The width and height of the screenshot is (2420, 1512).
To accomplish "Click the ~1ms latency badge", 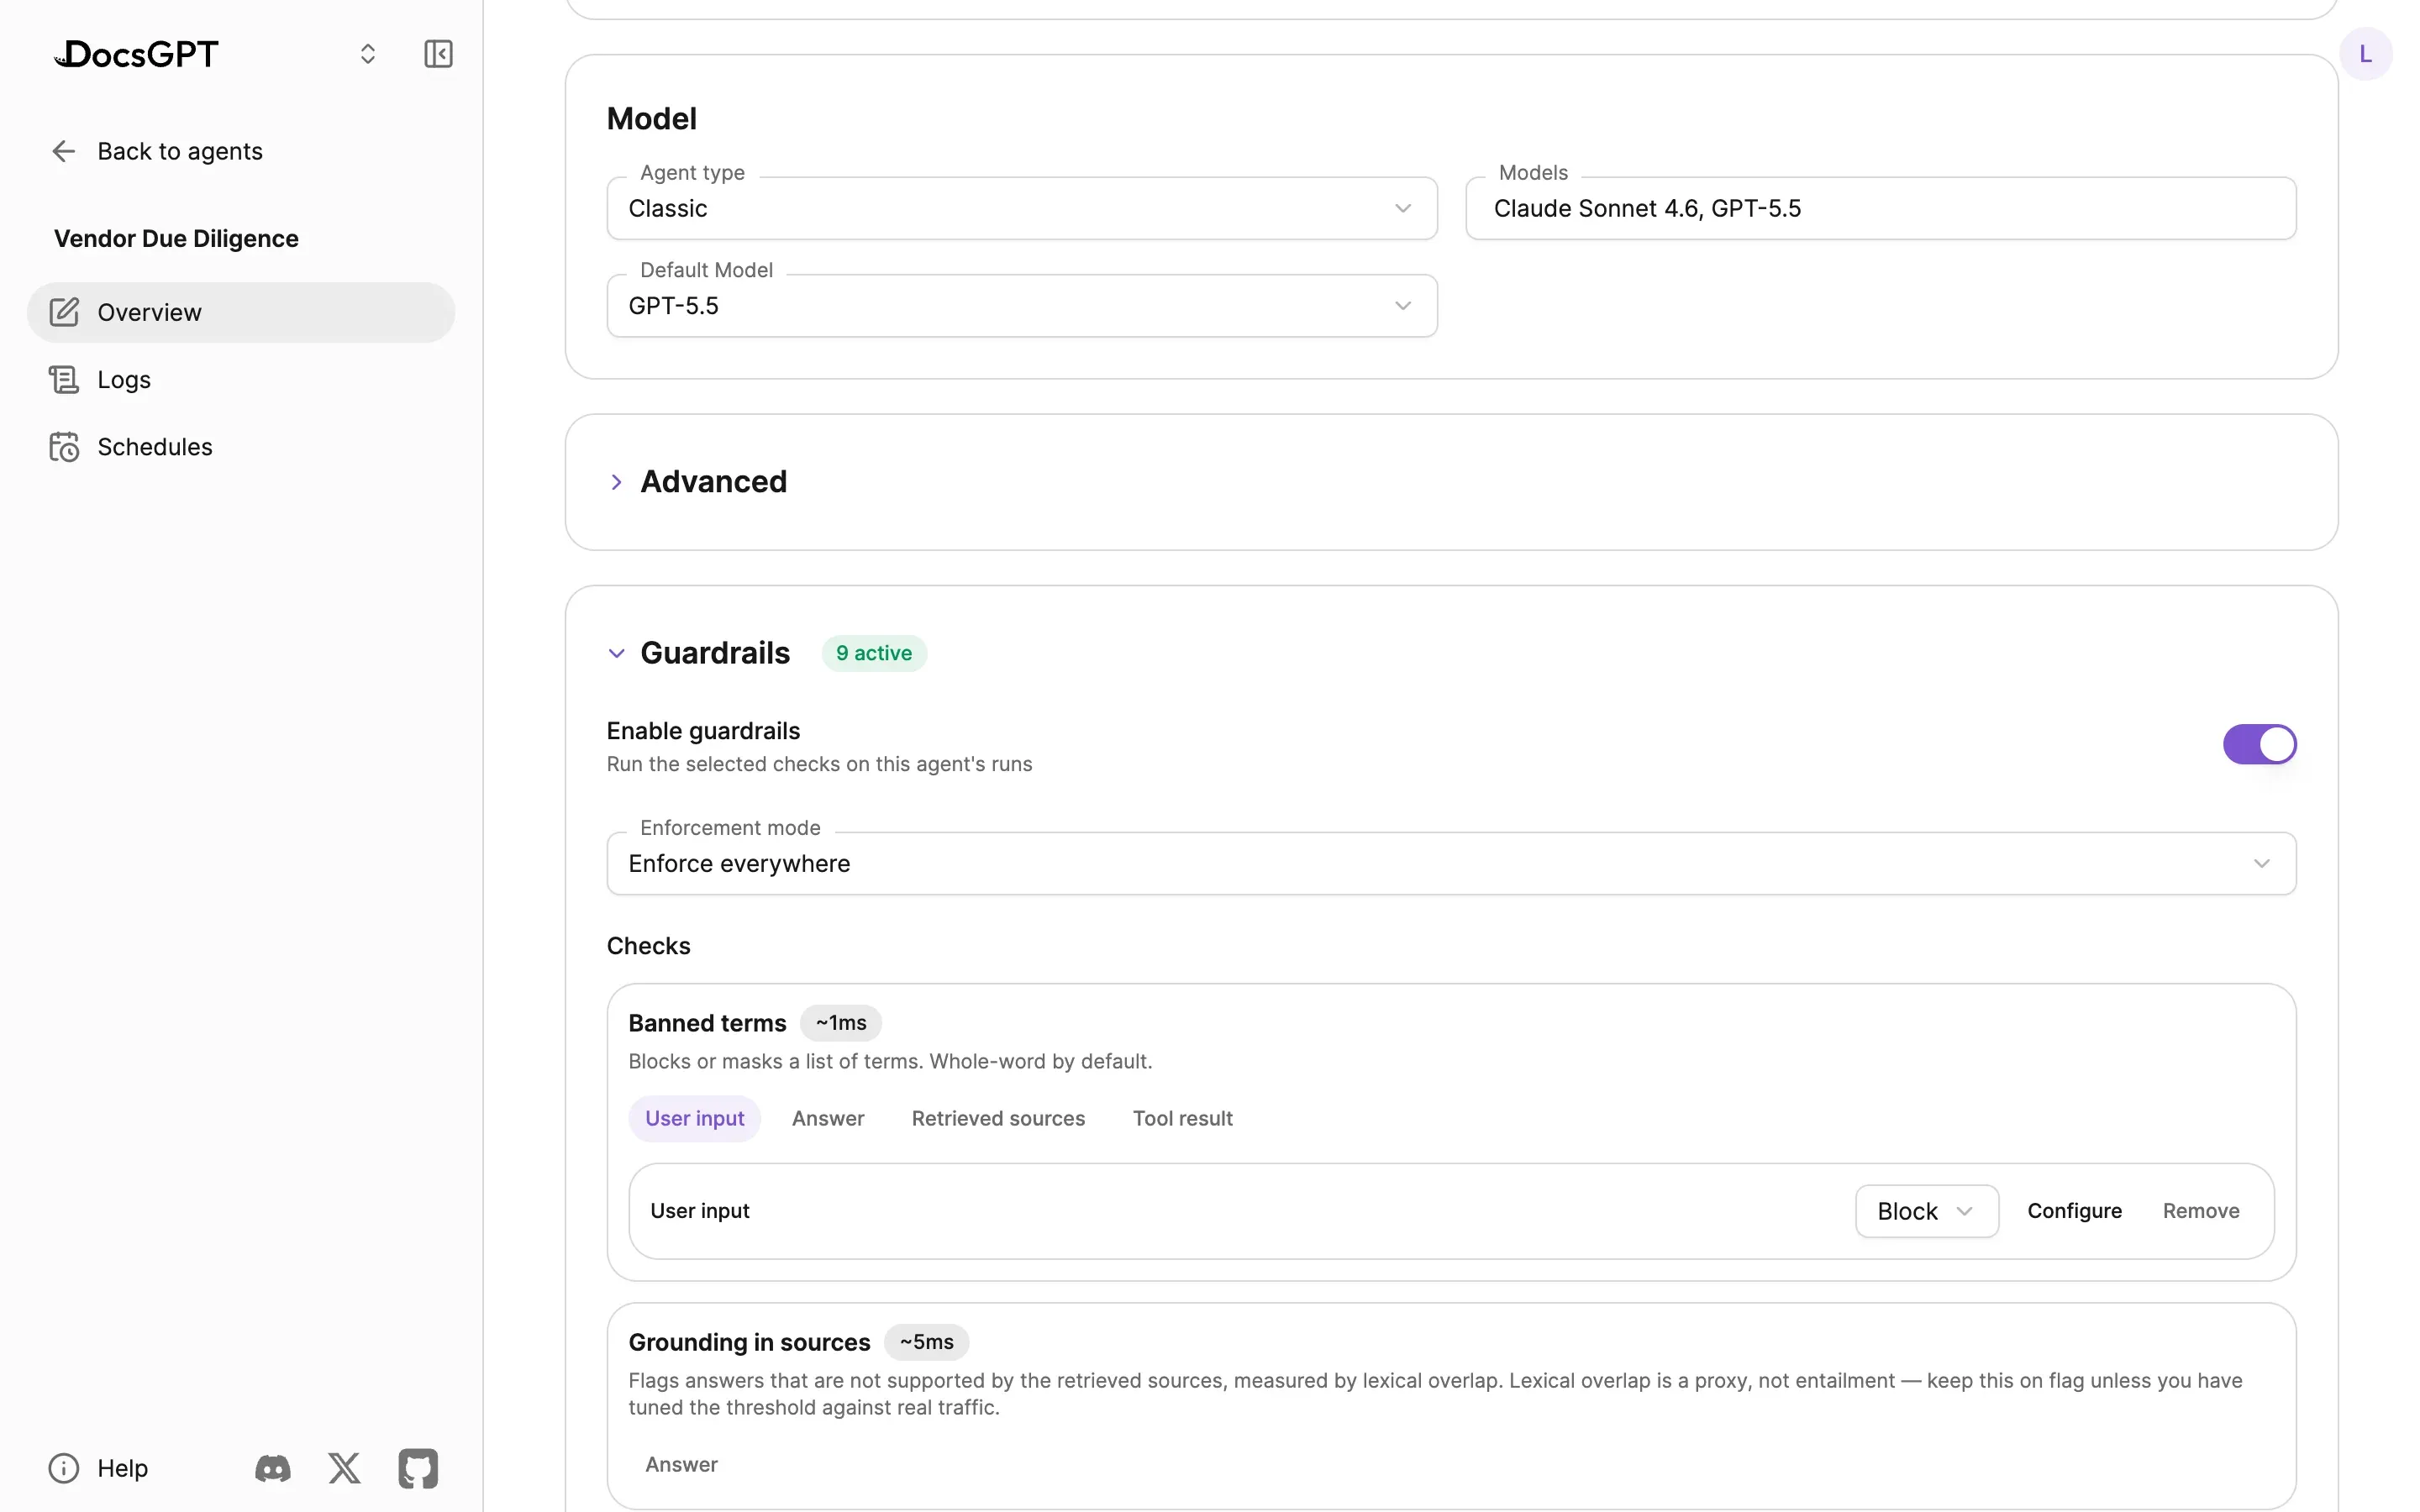I will click(841, 1023).
